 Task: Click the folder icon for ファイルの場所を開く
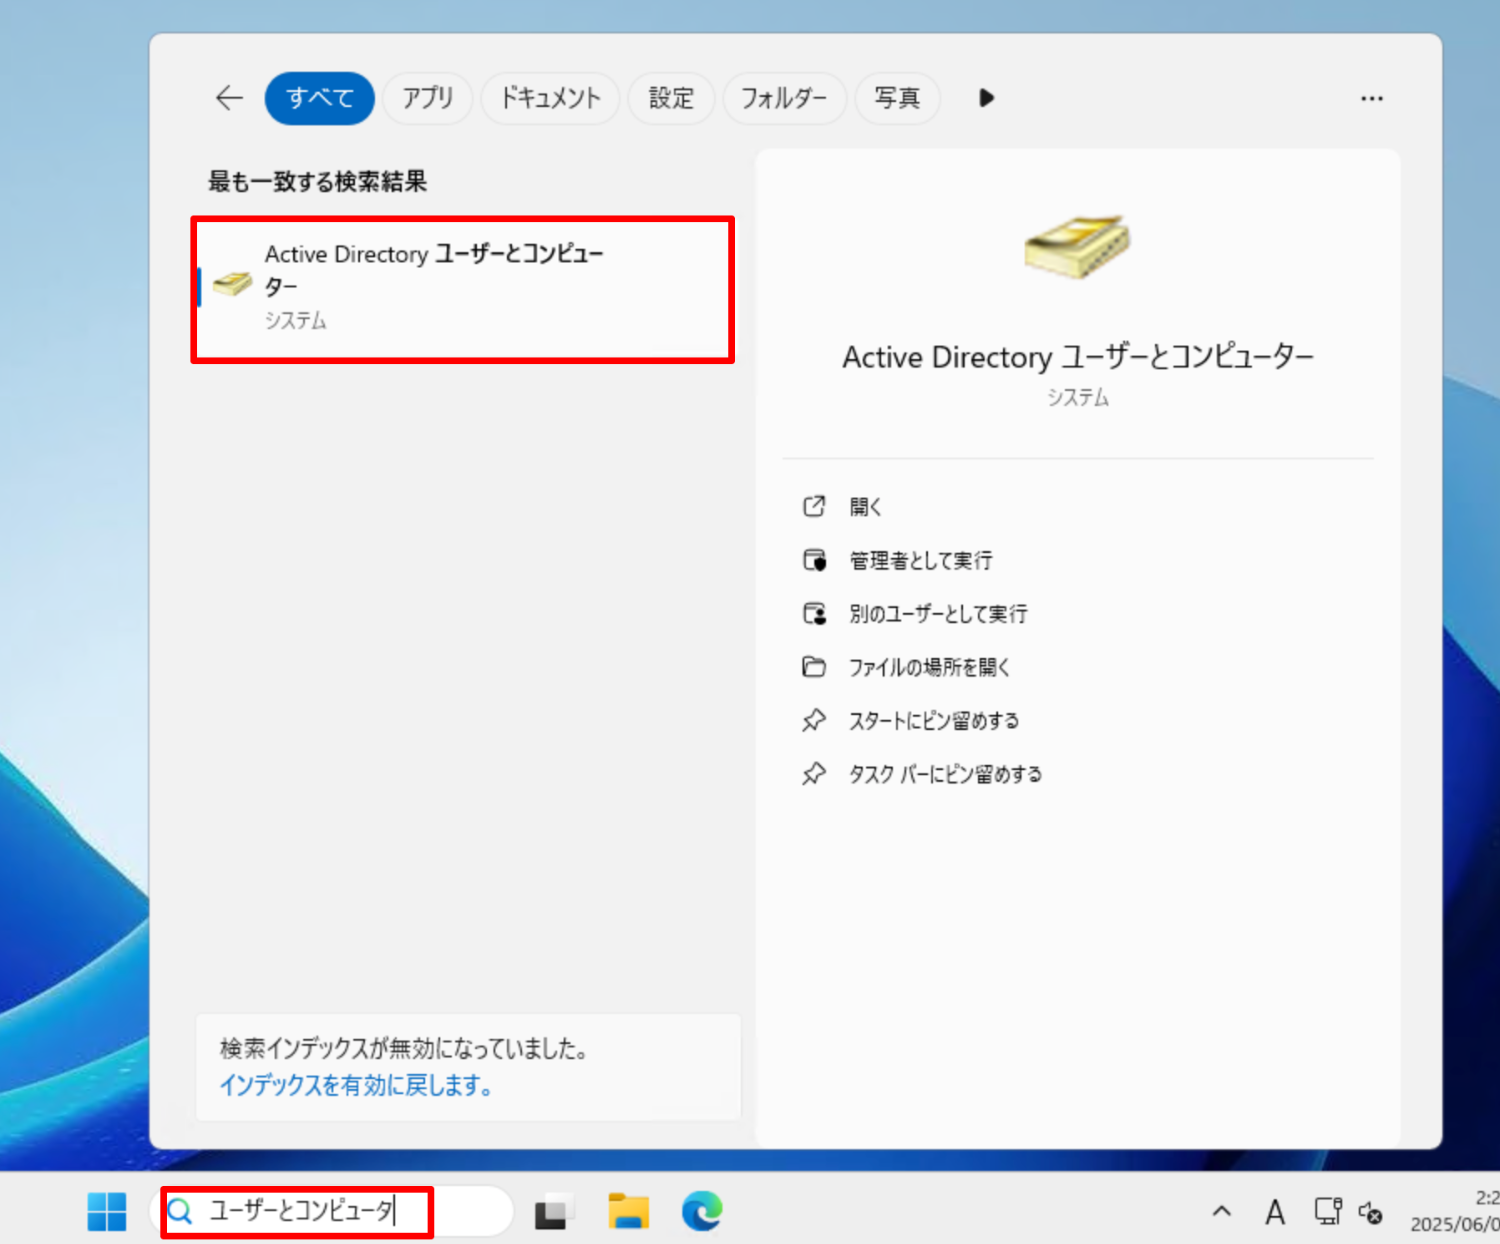[x=814, y=666]
